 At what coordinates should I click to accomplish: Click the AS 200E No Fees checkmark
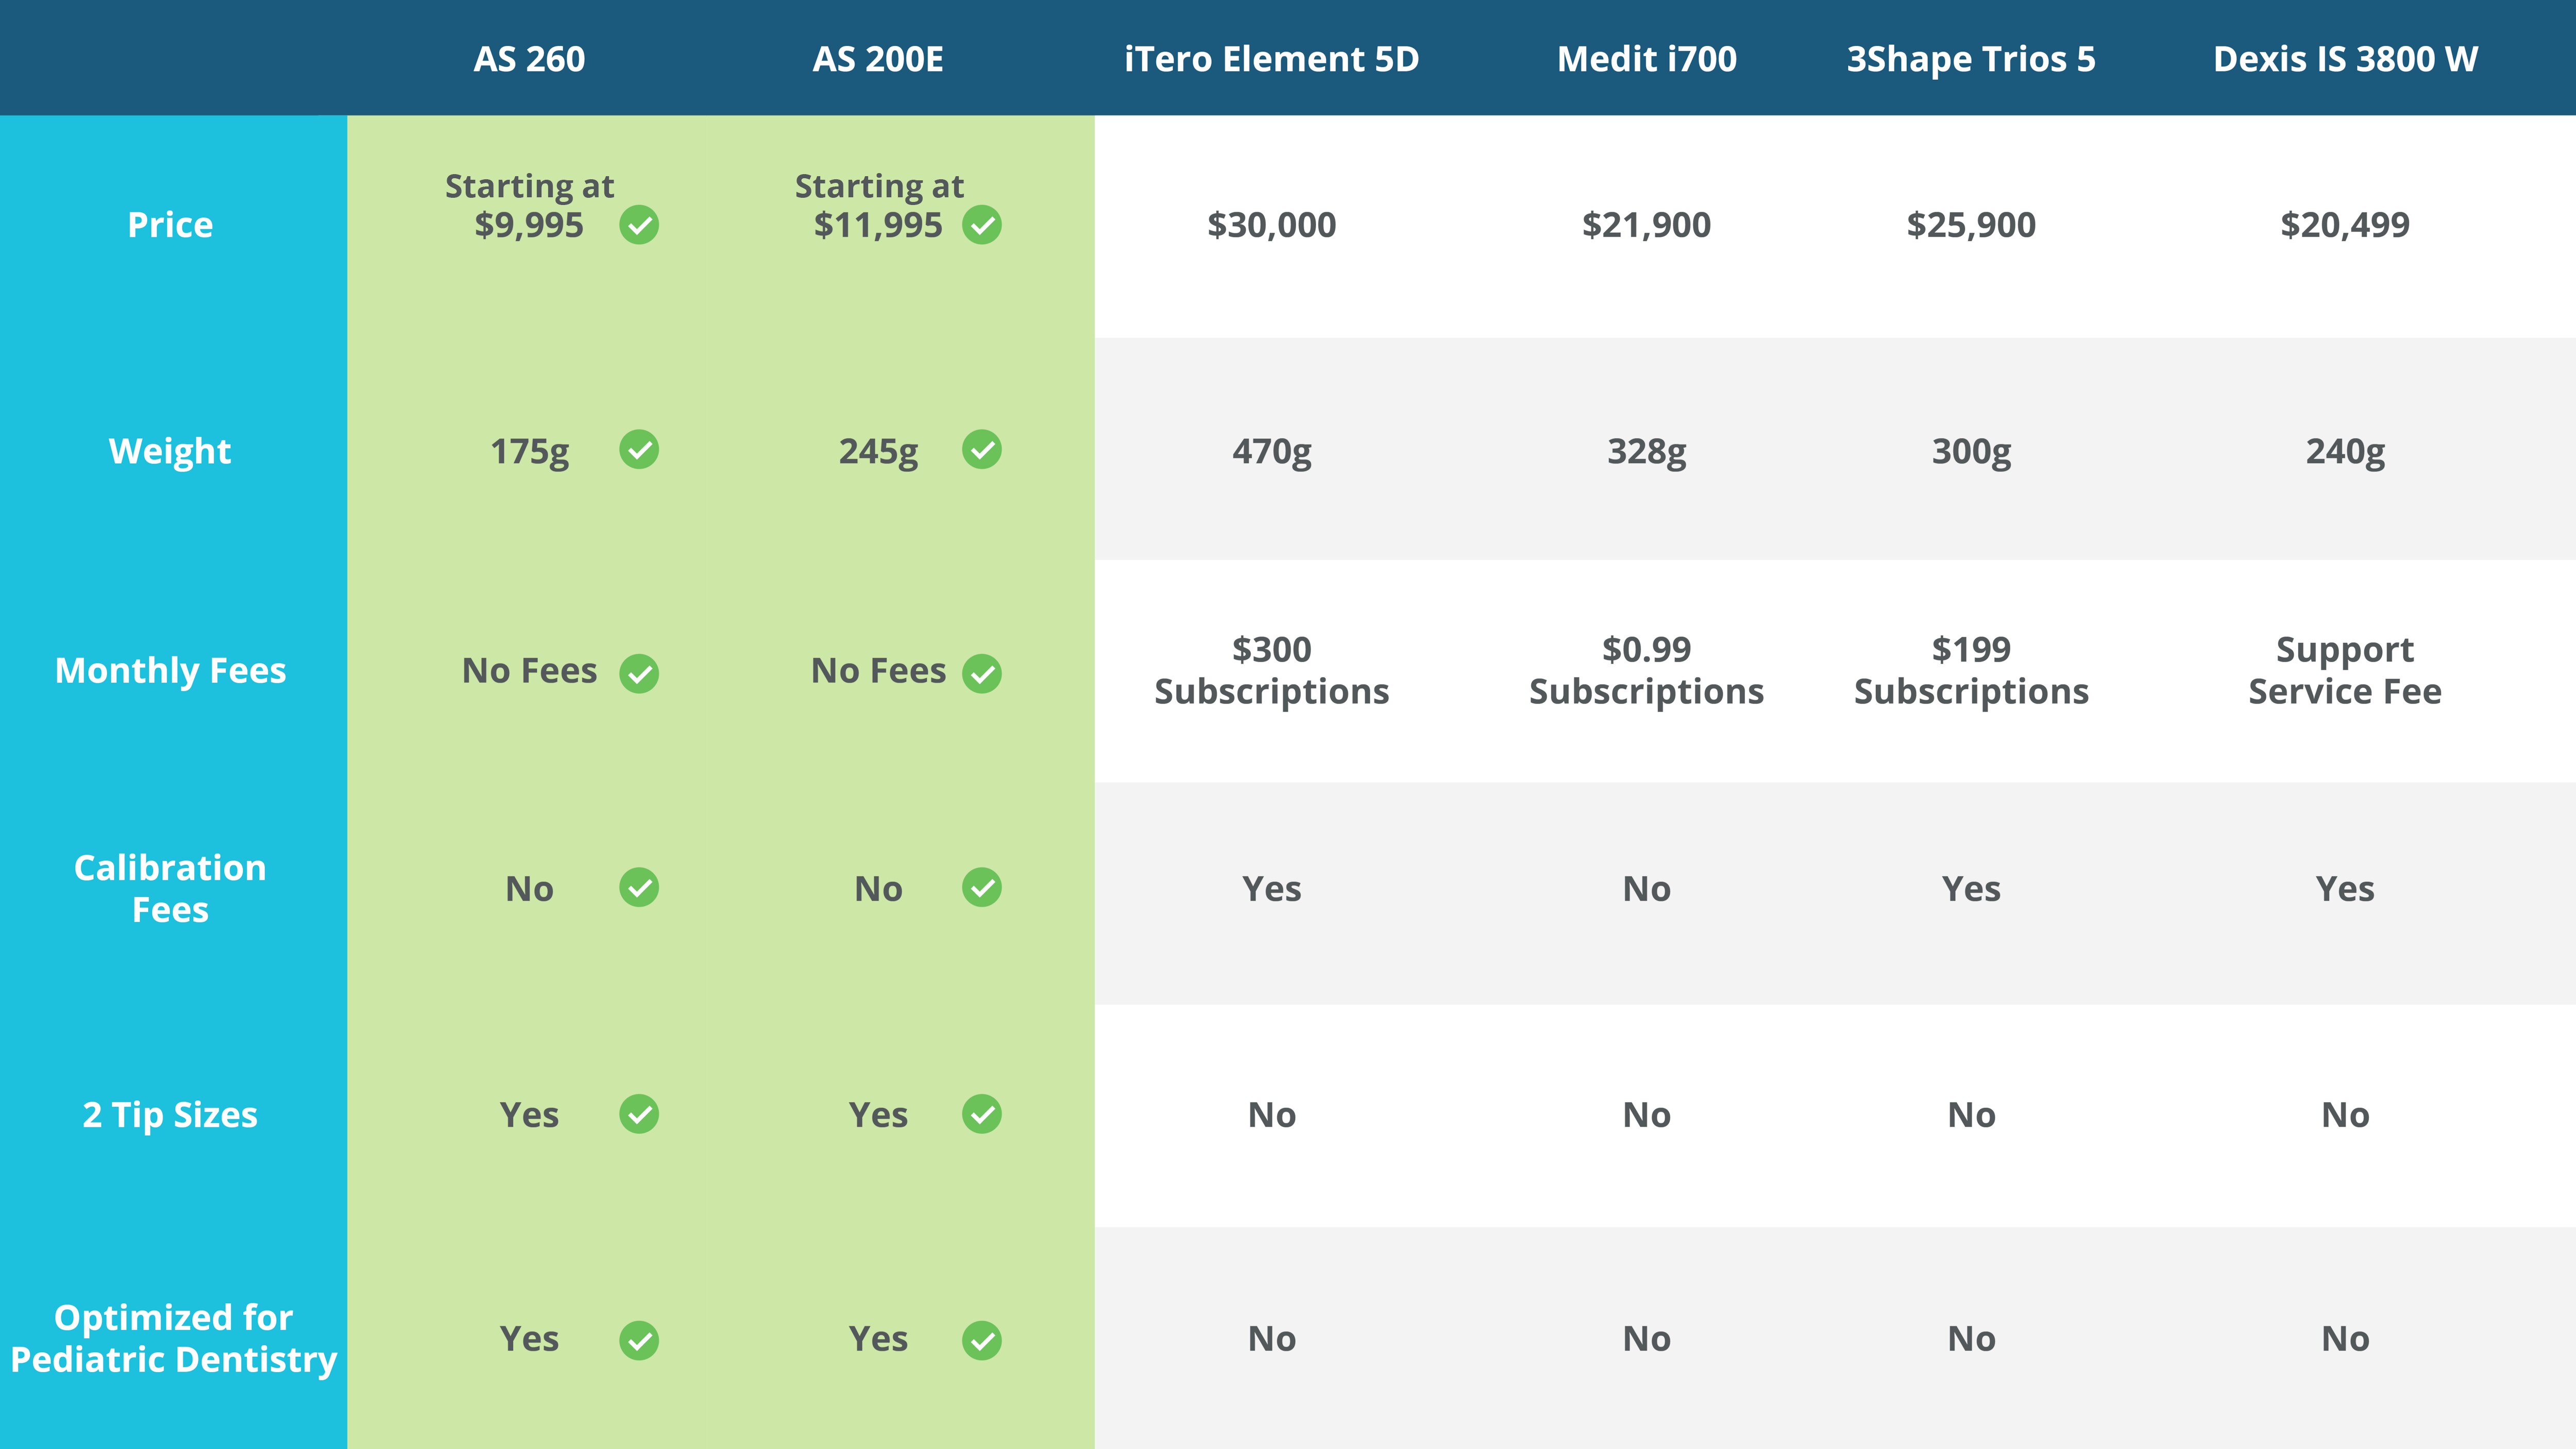coord(982,673)
